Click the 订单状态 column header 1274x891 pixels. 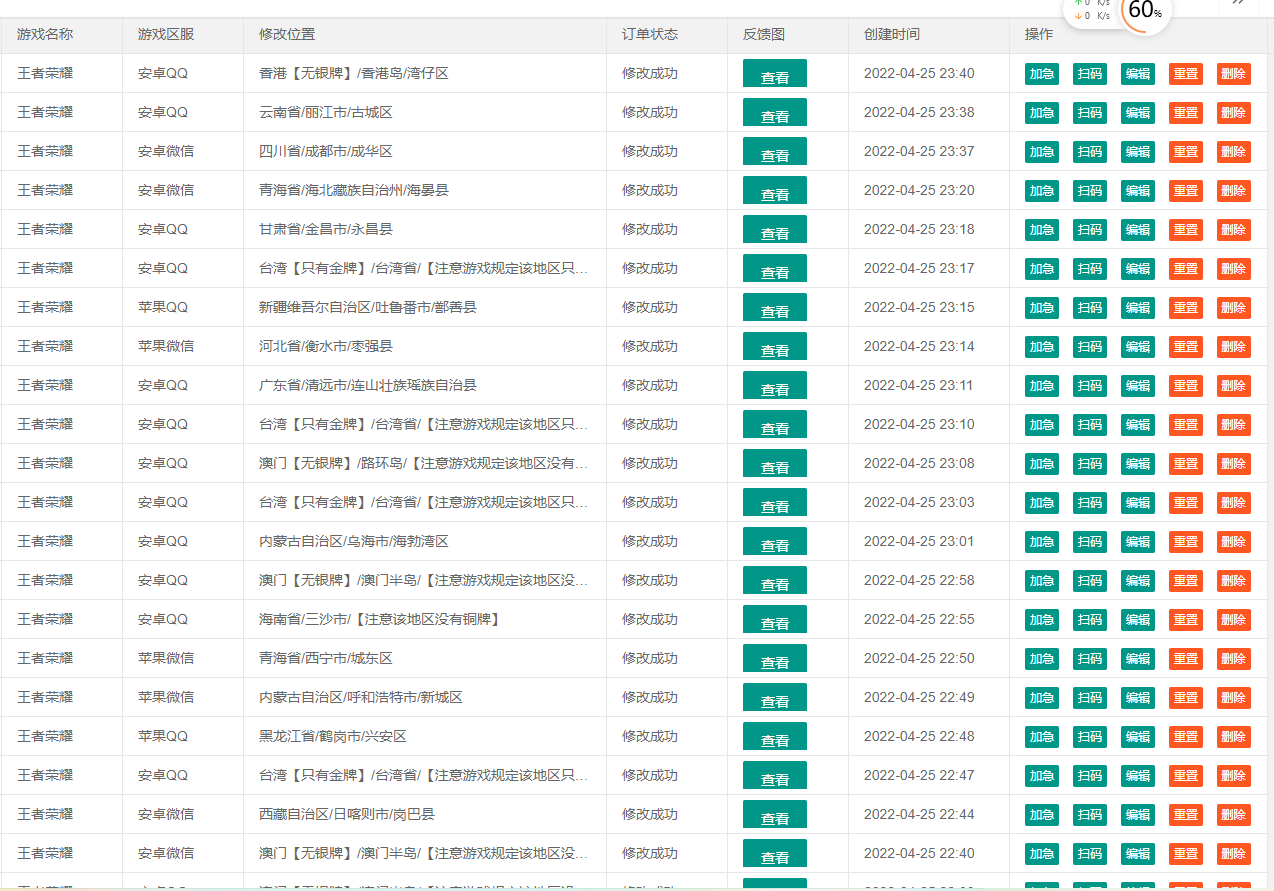coord(650,34)
